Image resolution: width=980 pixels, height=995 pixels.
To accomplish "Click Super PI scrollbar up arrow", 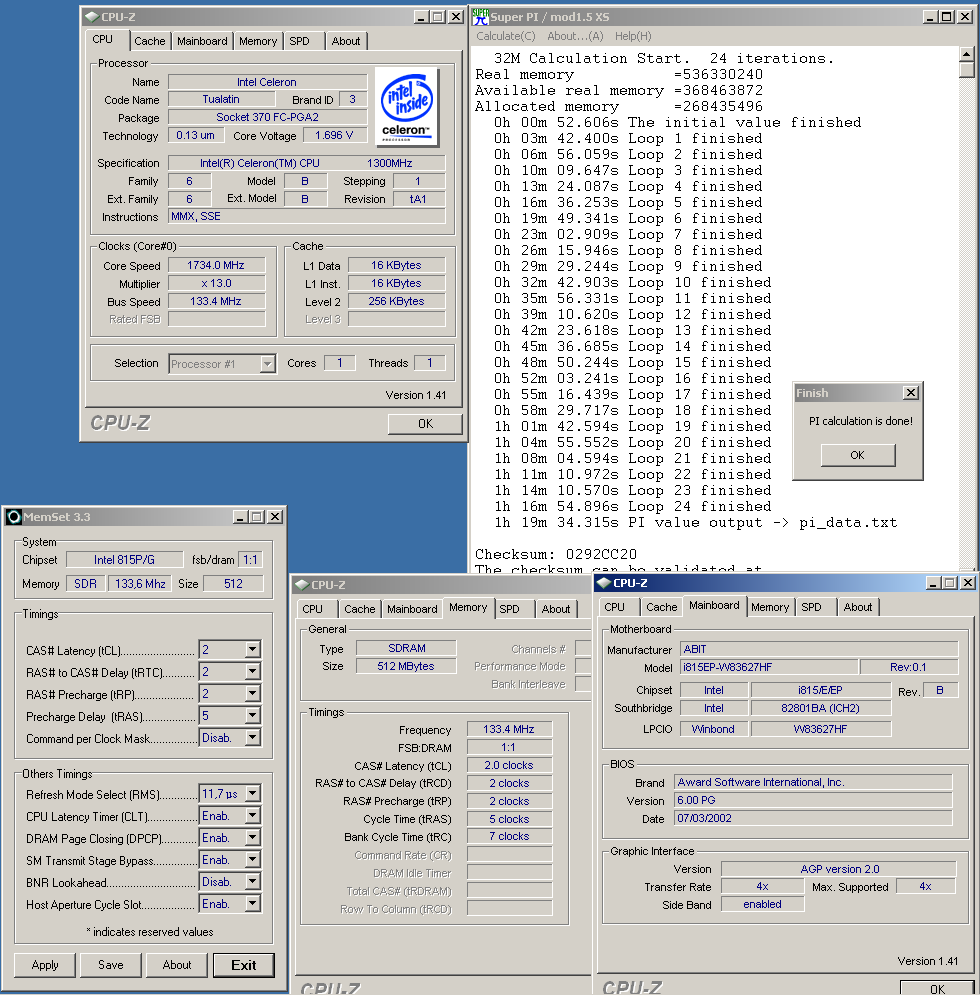I will click(966, 53).
